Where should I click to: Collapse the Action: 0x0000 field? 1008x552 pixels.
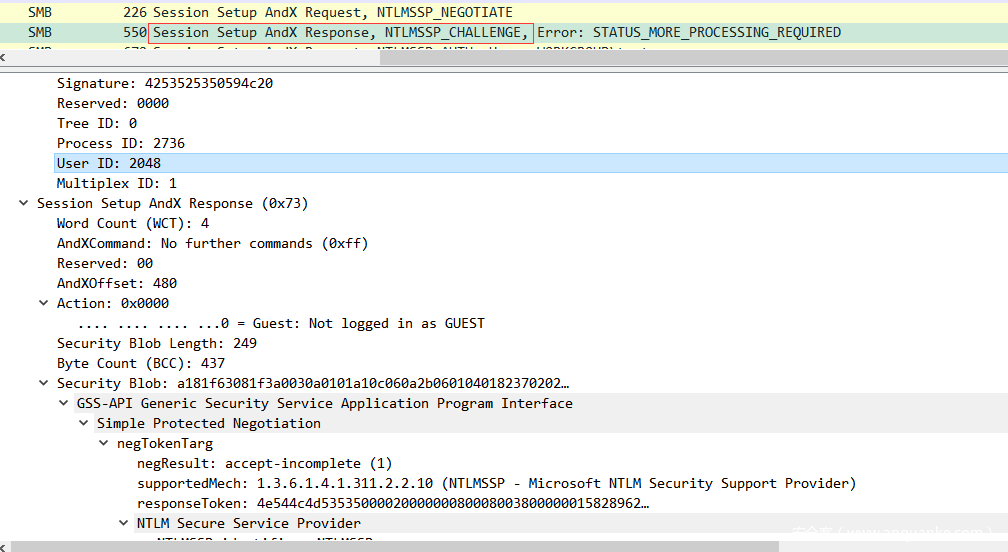click(44, 303)
